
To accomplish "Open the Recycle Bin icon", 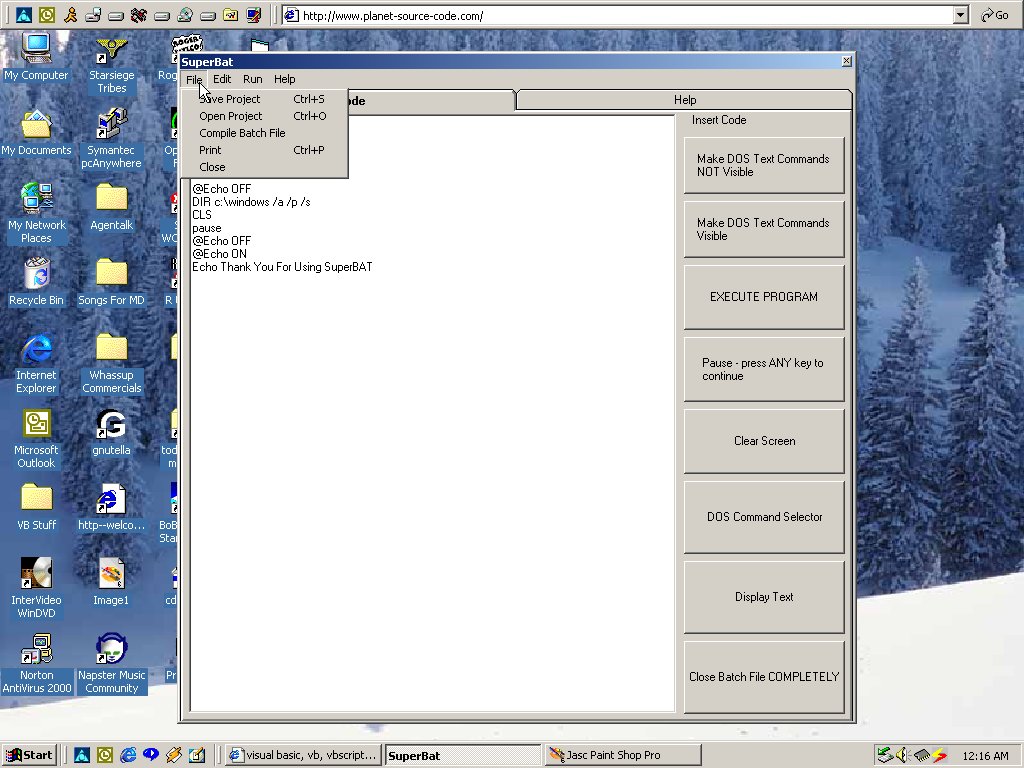I will (x=36, y=275).
